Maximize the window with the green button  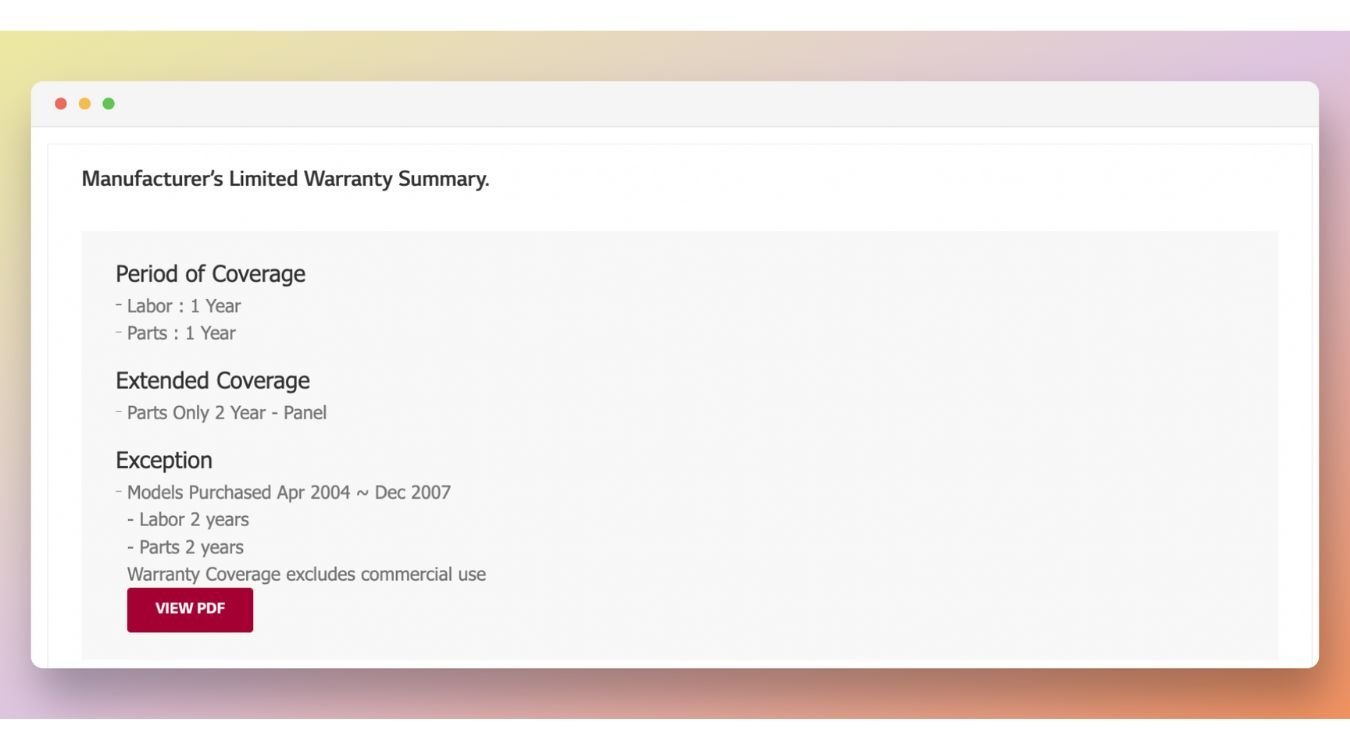click(109, 104)
